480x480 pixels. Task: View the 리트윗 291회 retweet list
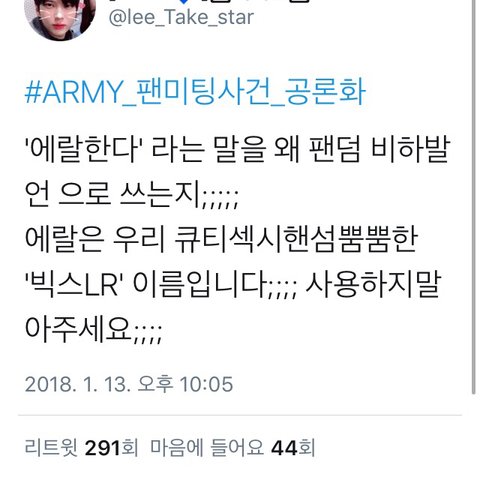coord(81,447)
